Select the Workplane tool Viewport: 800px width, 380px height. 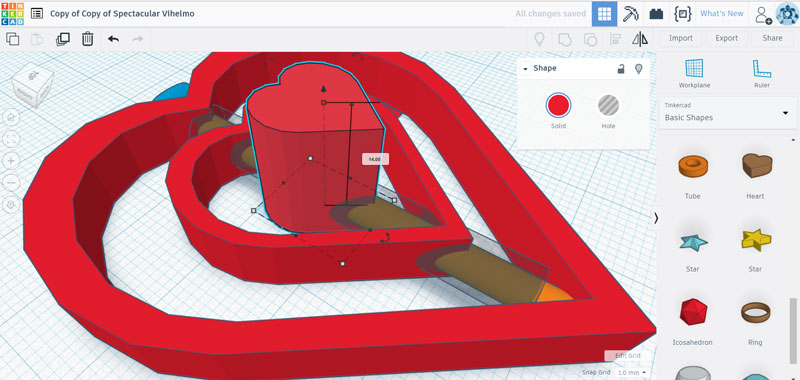pyautogui.click(x=694, y=73)
